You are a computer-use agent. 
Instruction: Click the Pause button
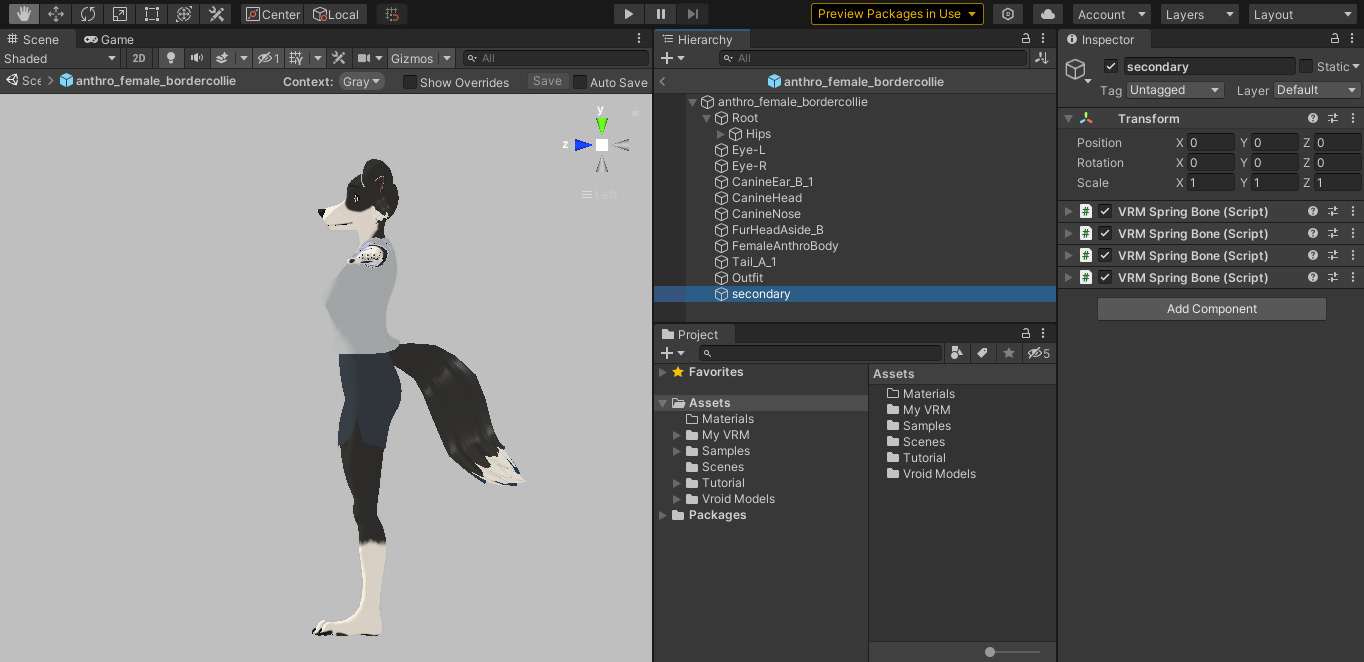point(661,14)
